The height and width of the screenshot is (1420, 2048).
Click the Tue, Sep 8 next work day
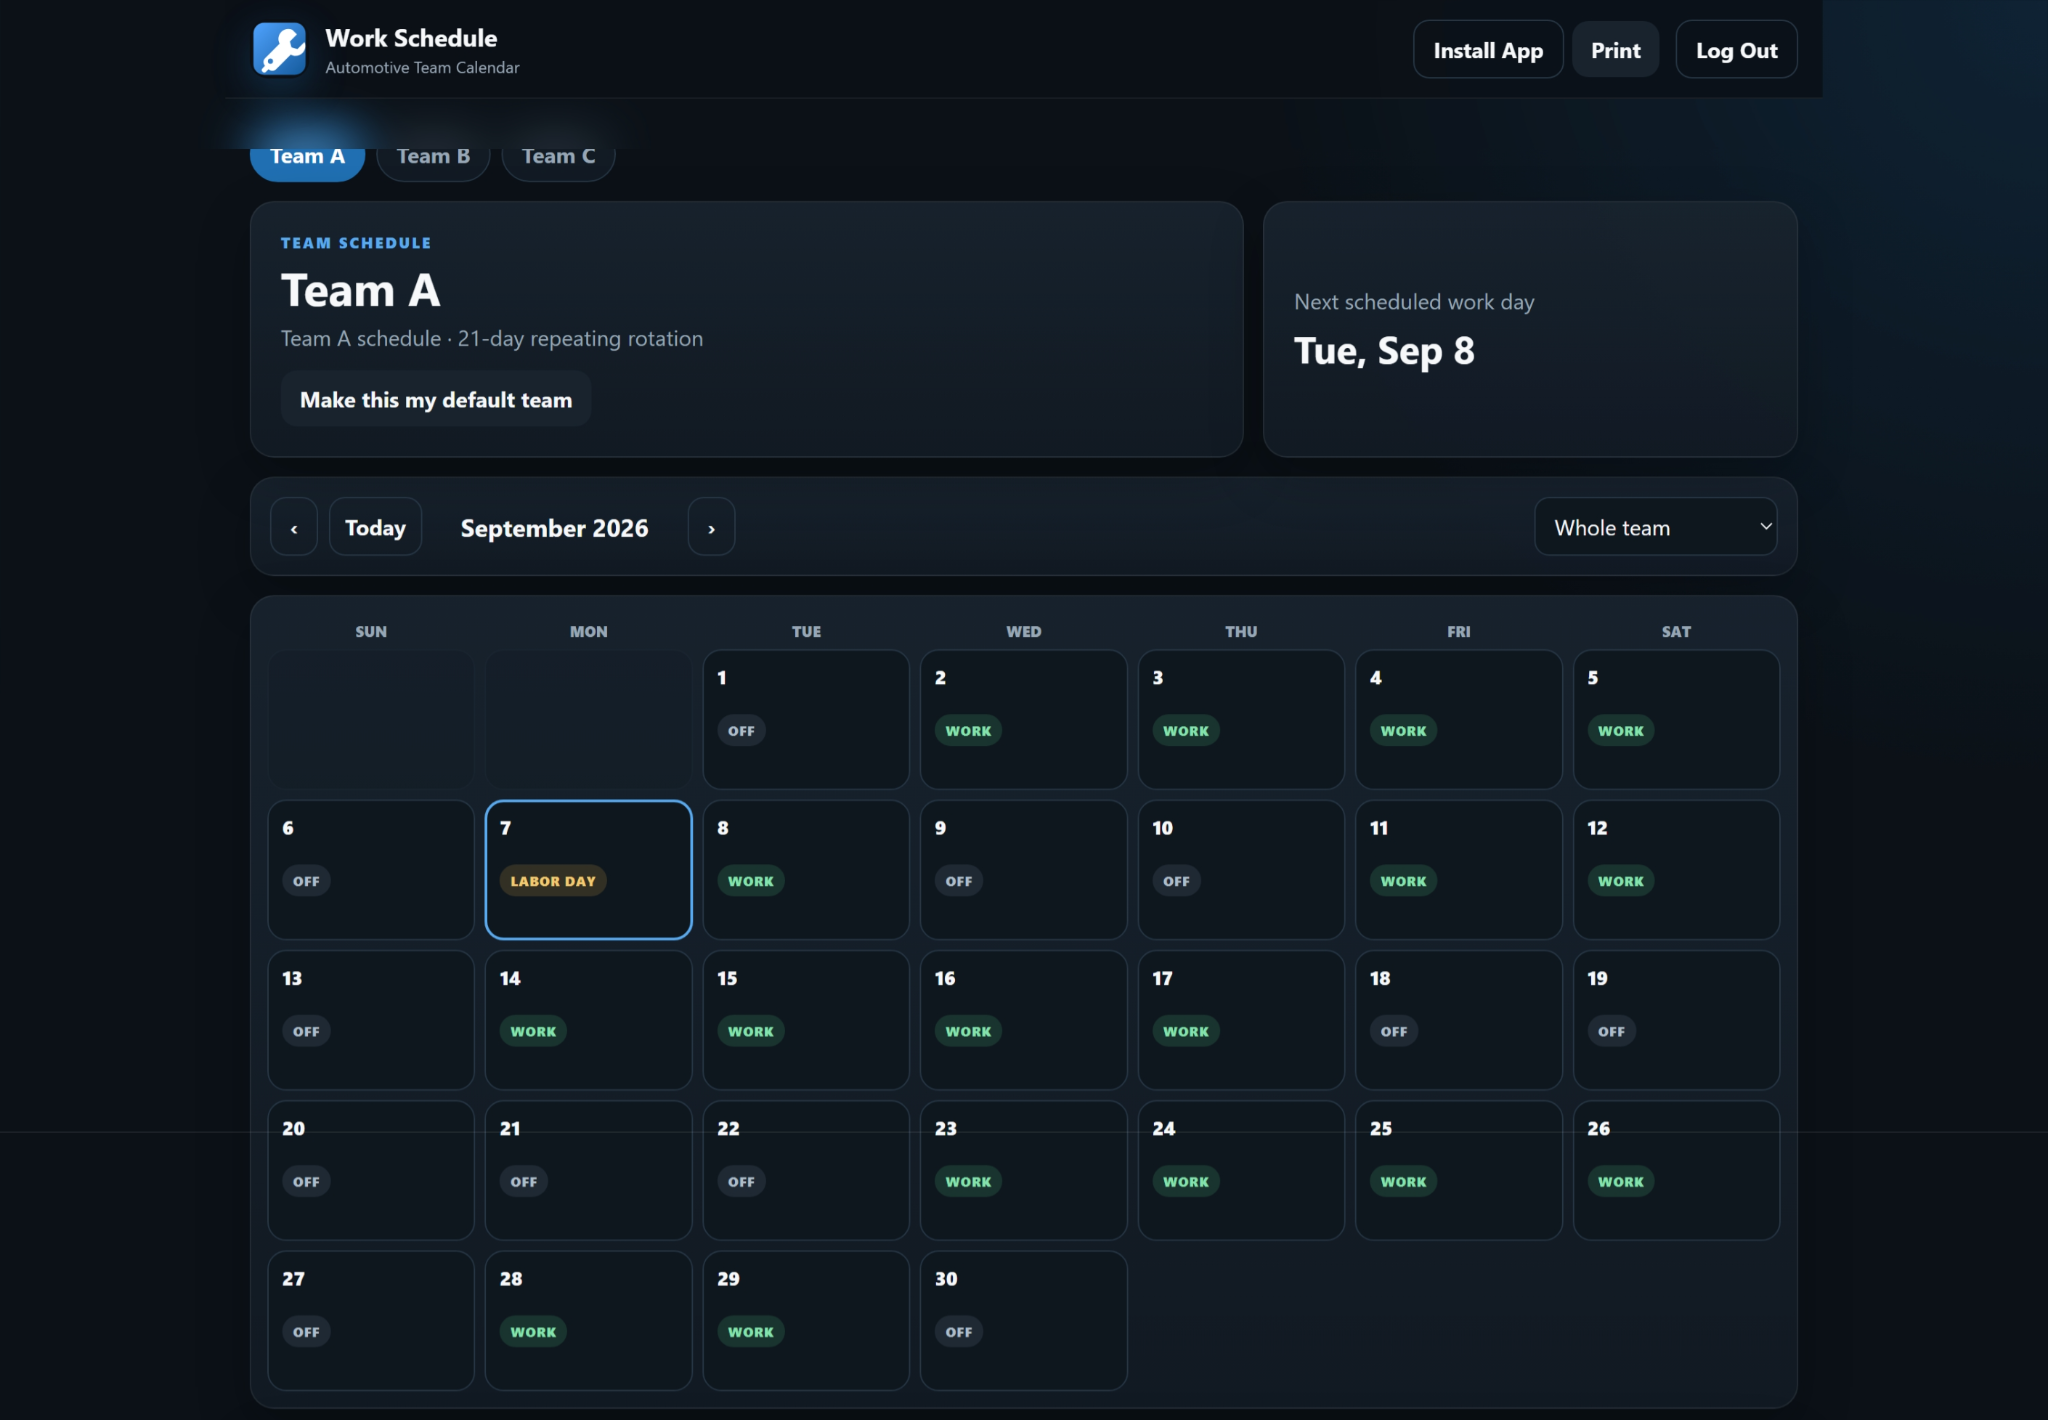[x=1384, y=351]
